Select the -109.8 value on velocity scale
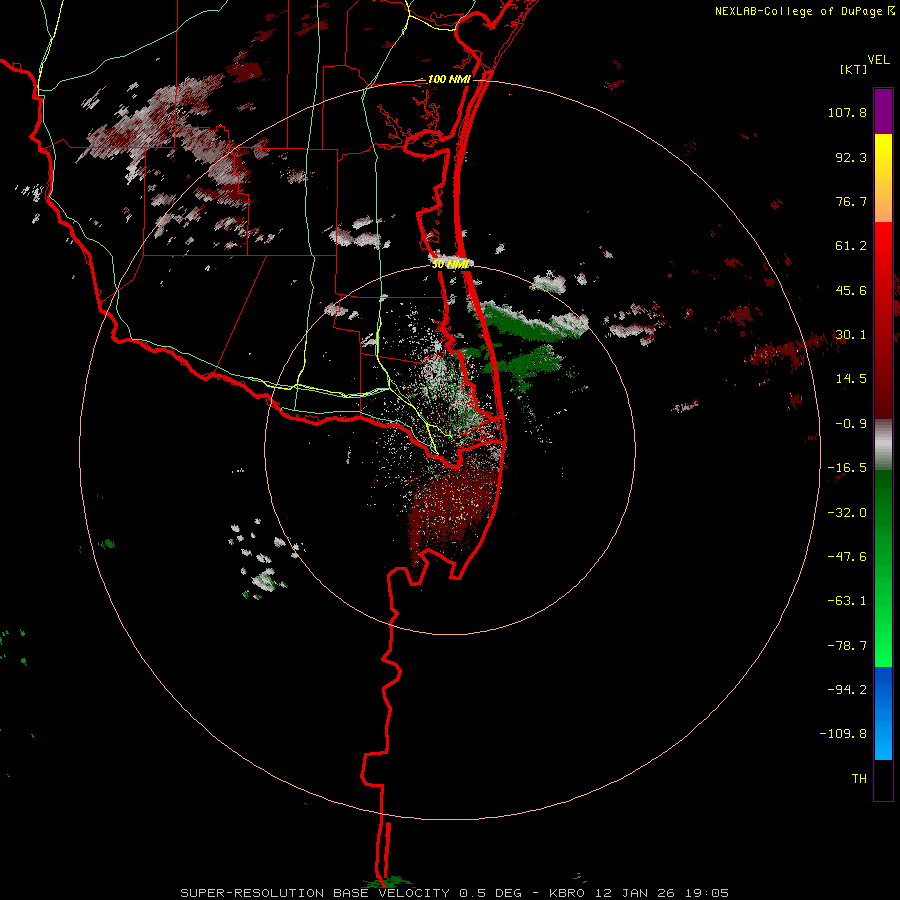Viewport: 900px width, 900px height. 843,734
